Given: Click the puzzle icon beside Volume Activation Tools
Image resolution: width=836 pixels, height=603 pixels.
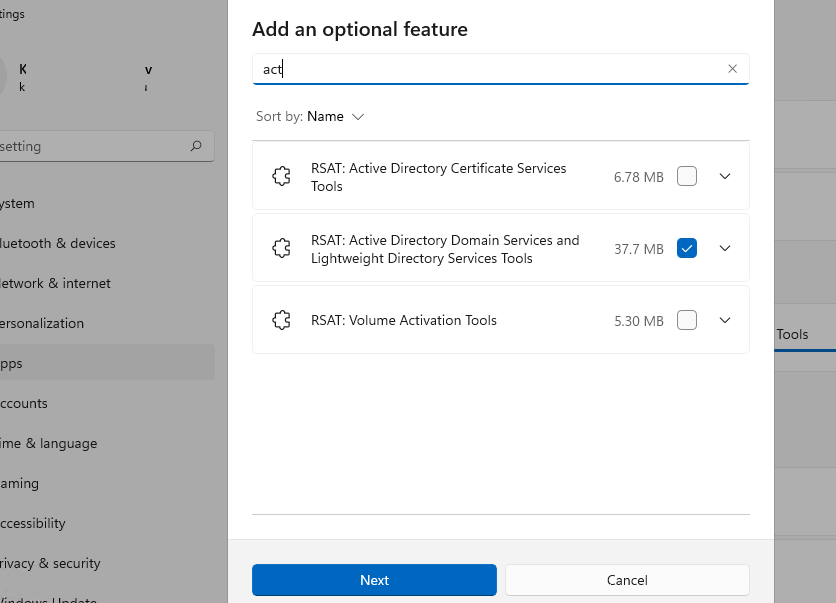Looking at the screenshot, I should tap(281, 320).
